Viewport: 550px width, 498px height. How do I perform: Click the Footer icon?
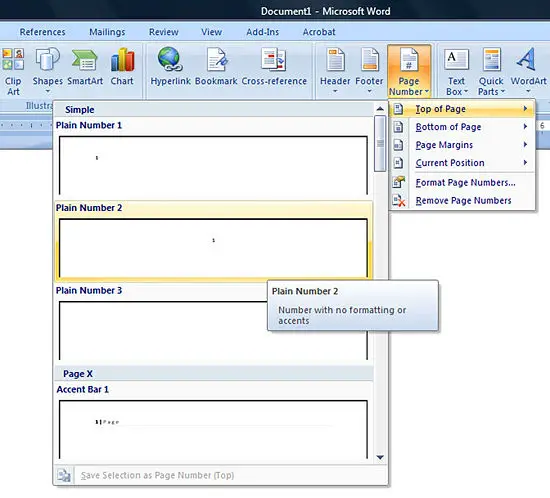pyautogui.click(x=369, y=60)
